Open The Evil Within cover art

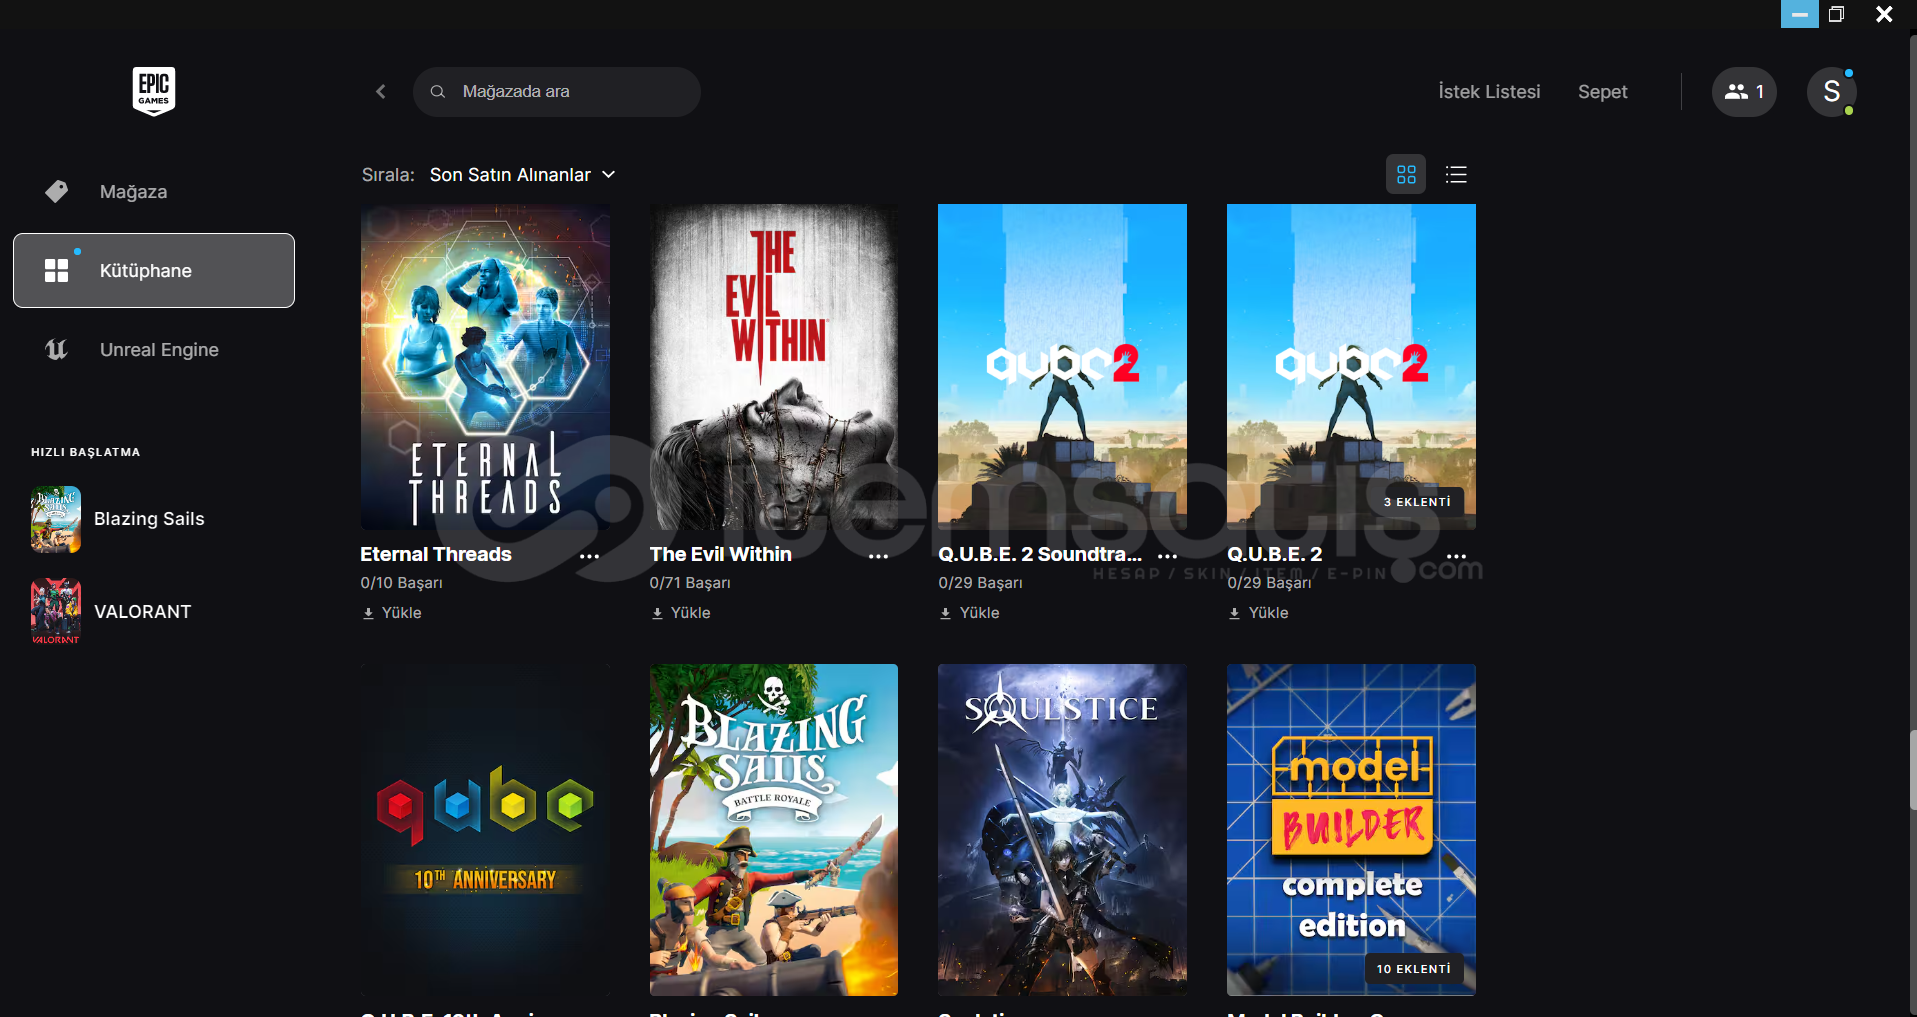774,367
